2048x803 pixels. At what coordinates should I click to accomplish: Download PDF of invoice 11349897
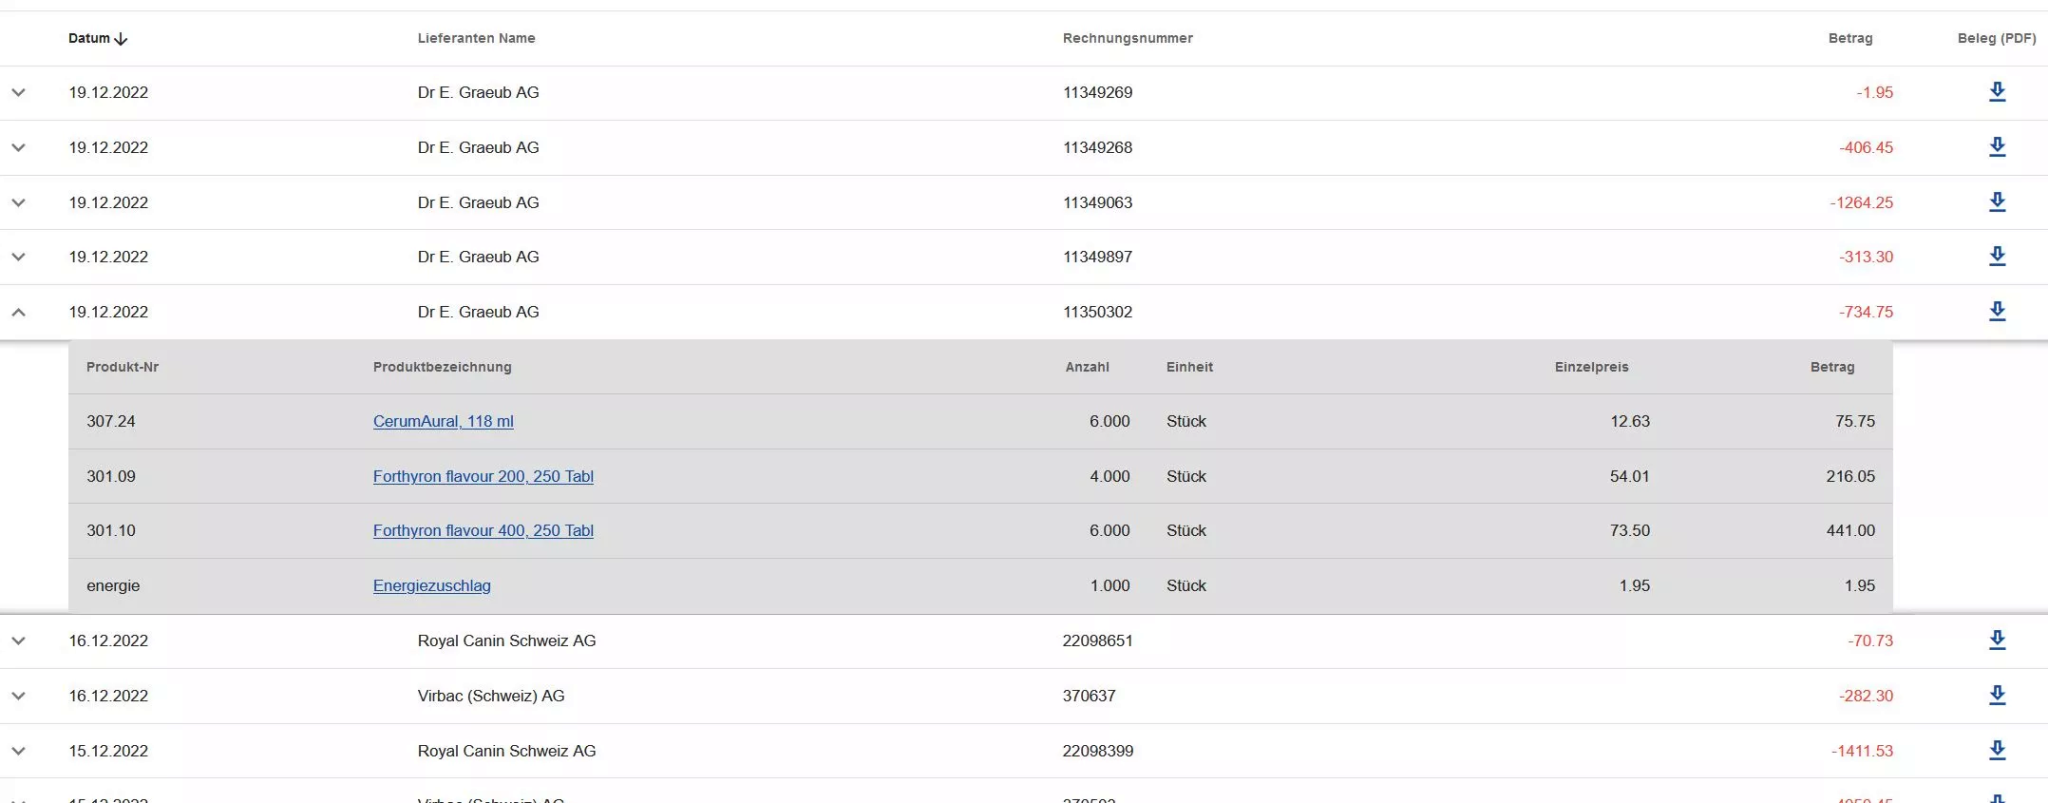pos(1996,256)
